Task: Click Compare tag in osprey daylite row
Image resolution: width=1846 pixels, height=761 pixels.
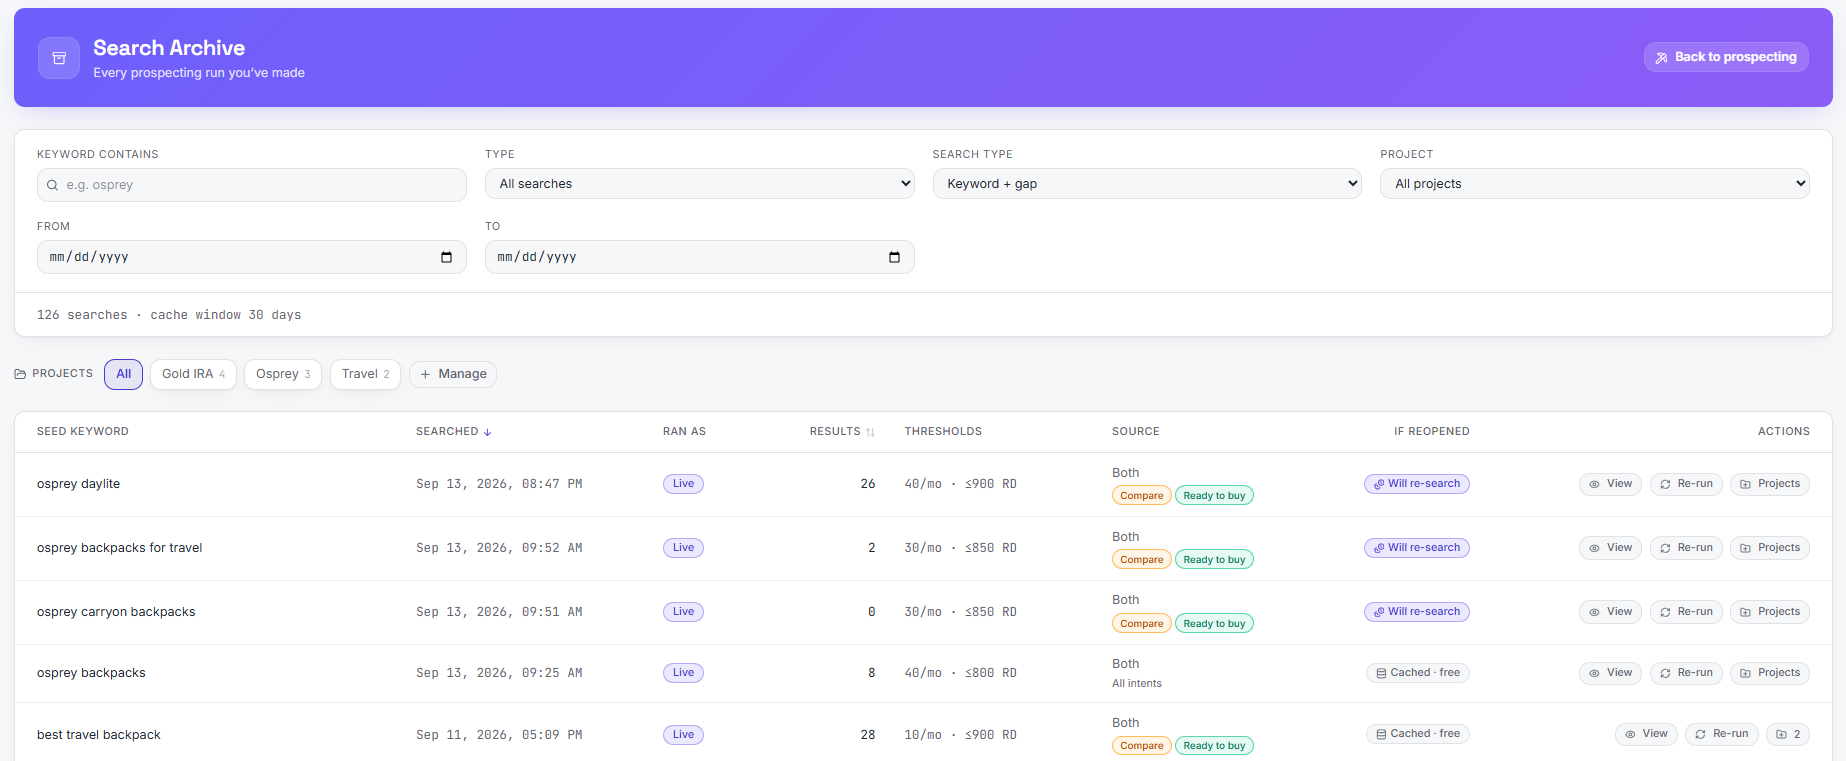Action: 1141,496
